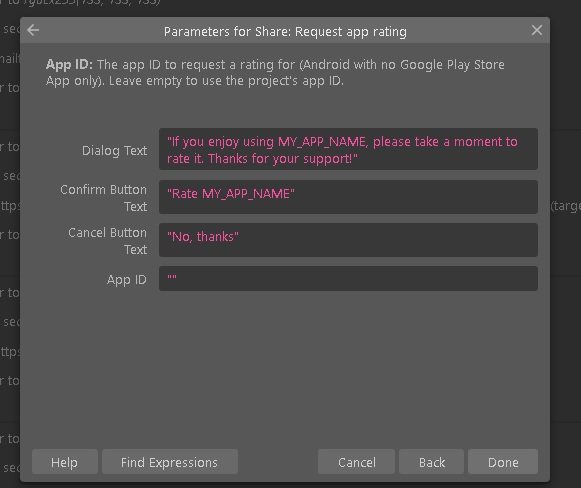This screenshot has width=581, height=488.
Task: Open the Help button
Action: pyautogui.click(x=64, y=462)
